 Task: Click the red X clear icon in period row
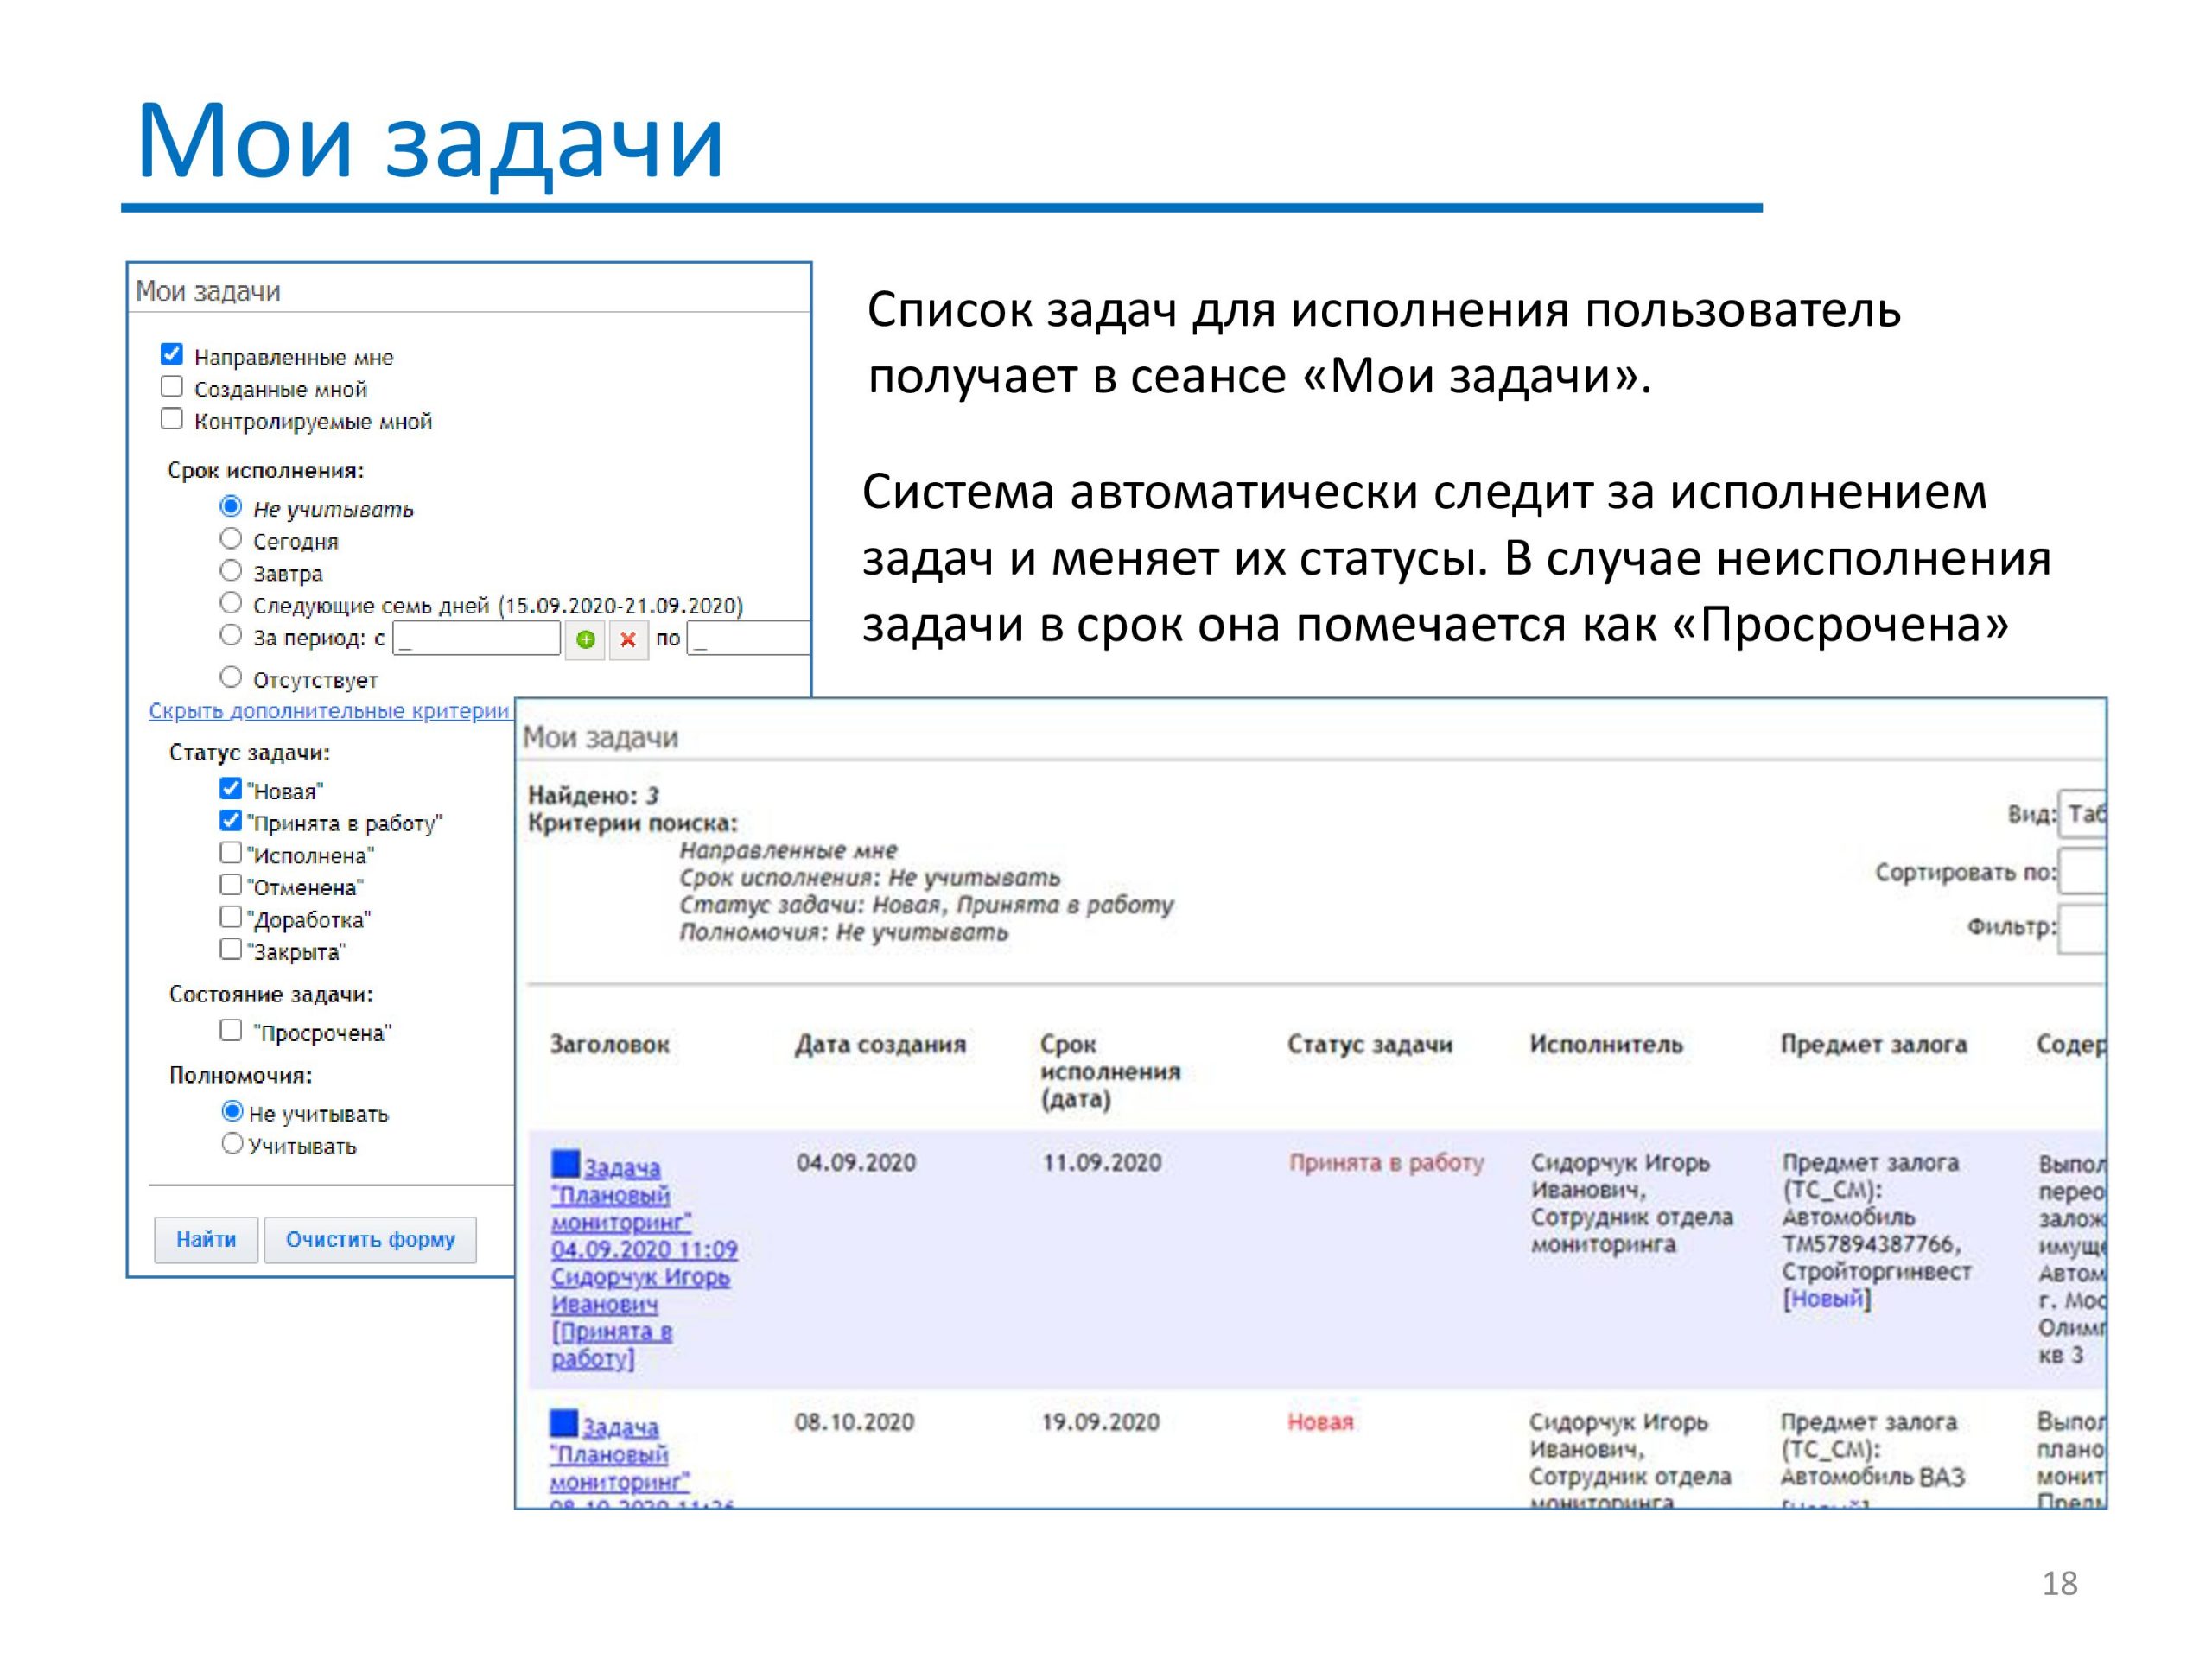click(628, 639)
